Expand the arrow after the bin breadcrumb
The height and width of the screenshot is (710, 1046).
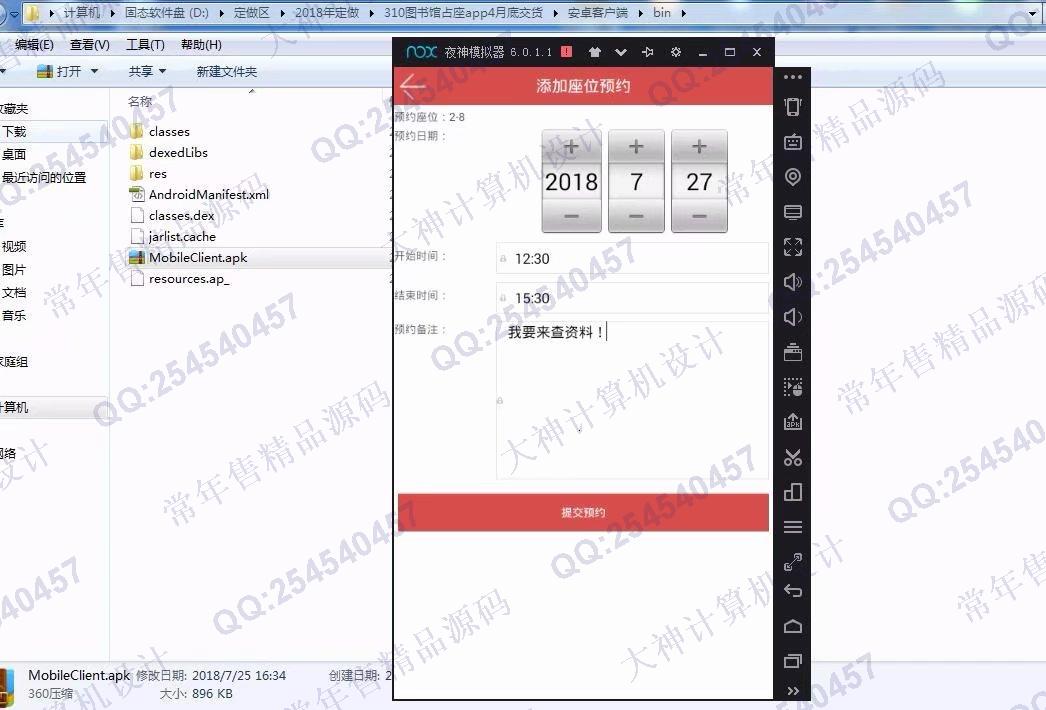coord(684,13)
